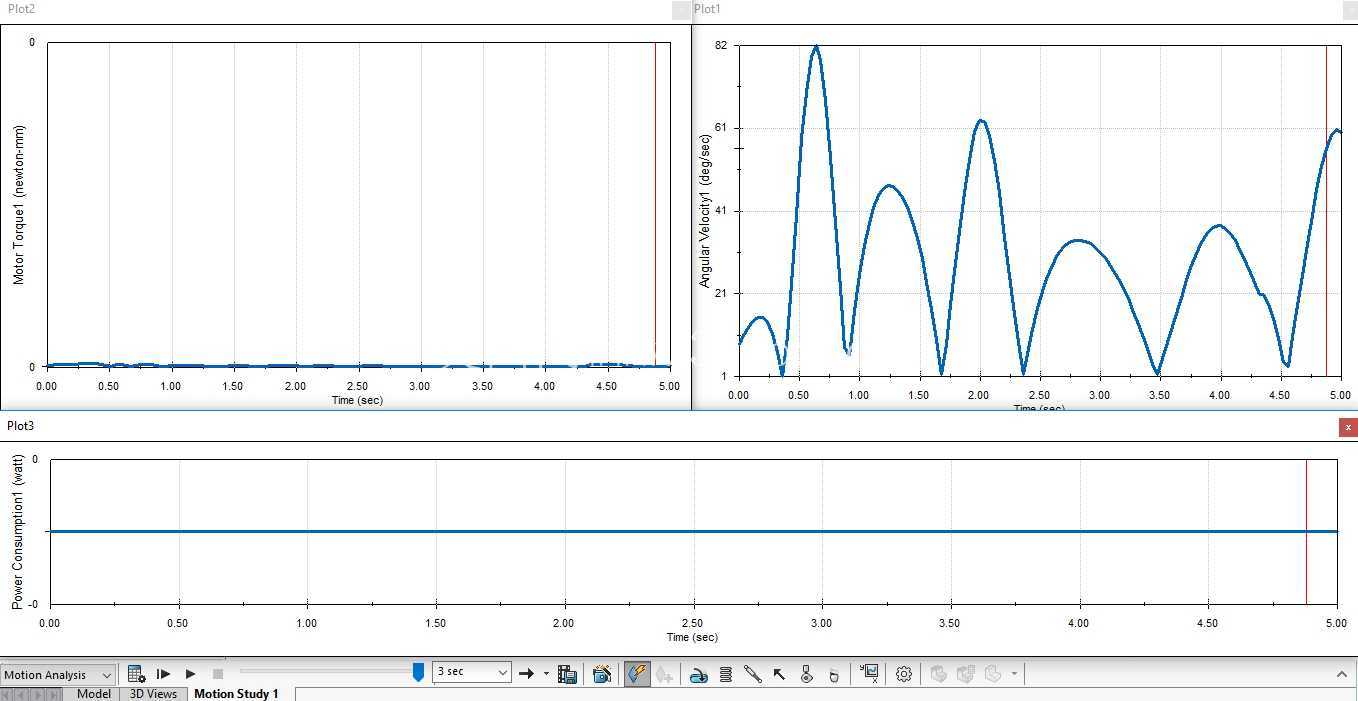Toggle the AutoKey button

click(637, 674)
